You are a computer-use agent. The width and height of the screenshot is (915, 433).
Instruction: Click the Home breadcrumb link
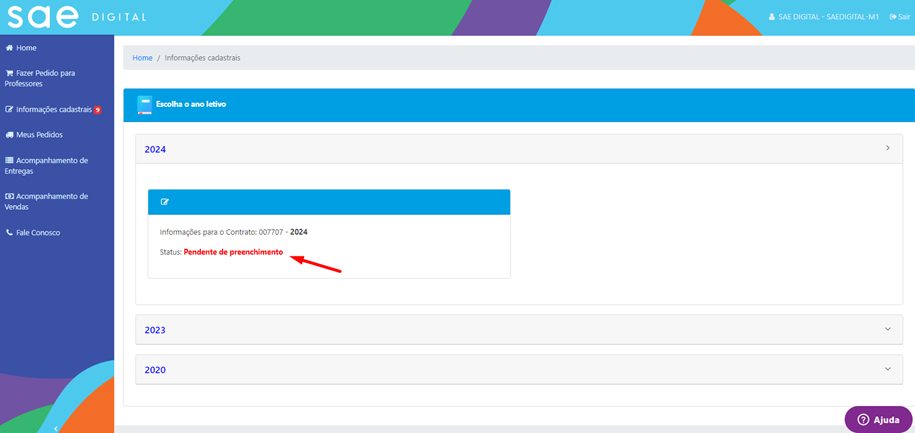142,58
